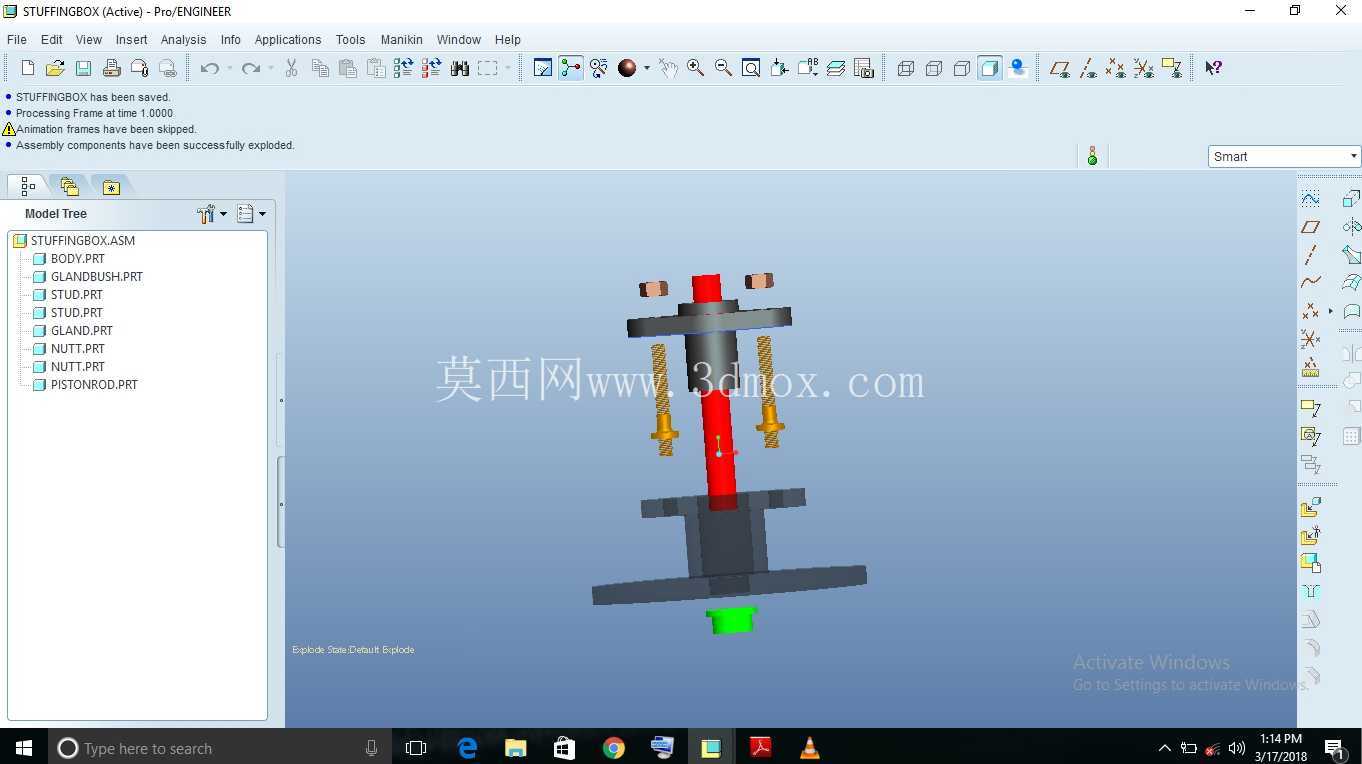Click the Refit model to screen icon
Viewport: 1362px width, 764px height.
click(x=751, y=68)
